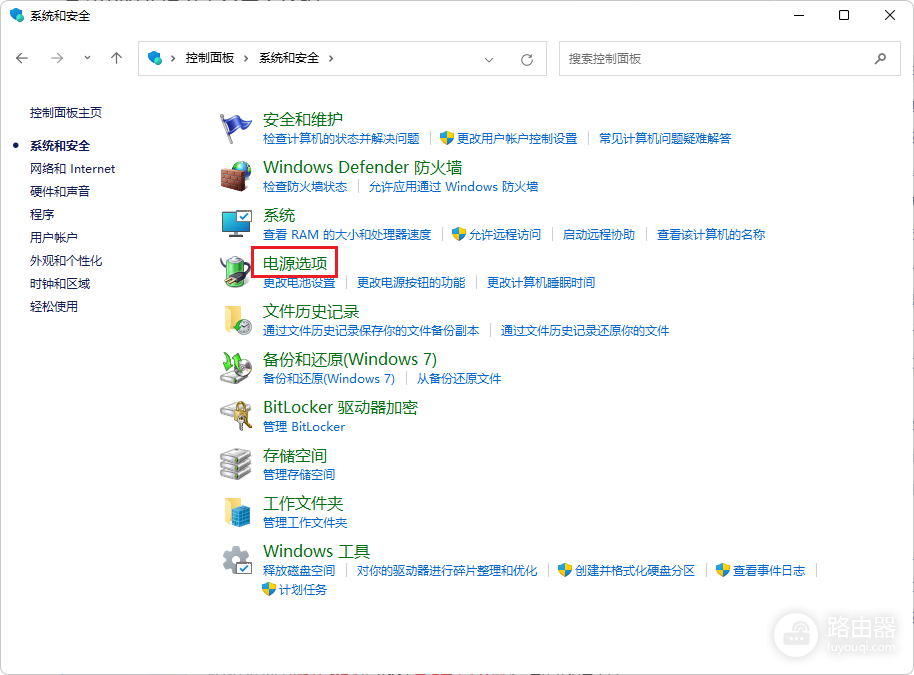Open 启动远程协助 link

(599, 235)
